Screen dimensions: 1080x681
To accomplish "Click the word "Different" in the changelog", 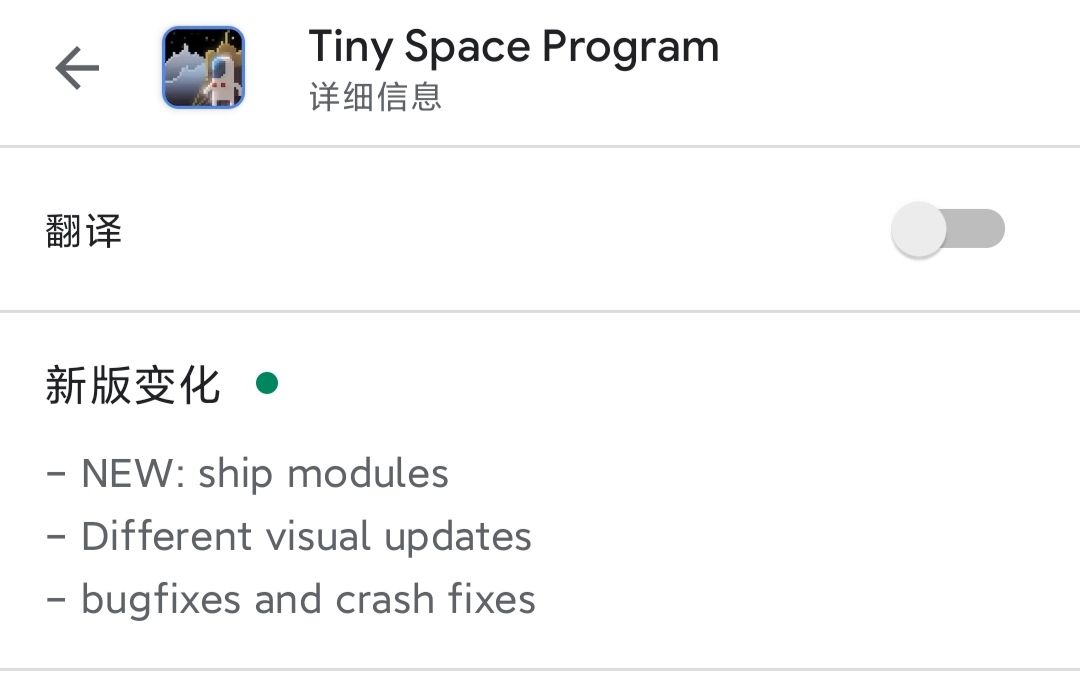I will (167, 537).
